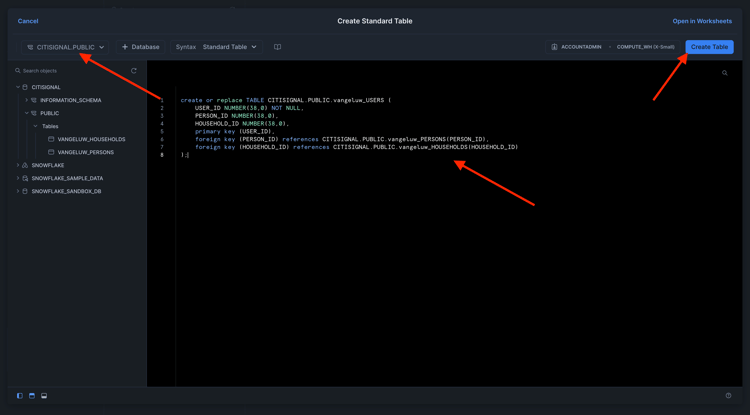Viewport: 750px width, 415px height.
Task: Expand the INFORMATION_SCHEMA node
Action: (26, 100)
